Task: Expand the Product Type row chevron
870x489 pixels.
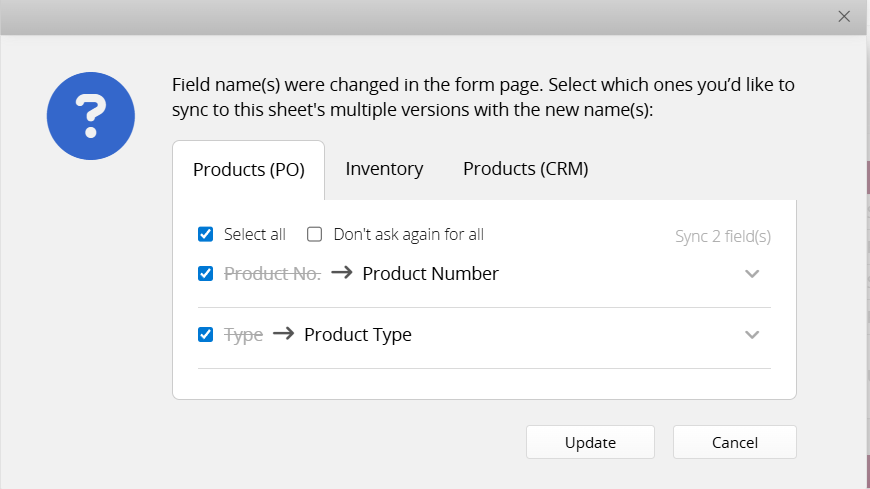Action: (752, 335)
